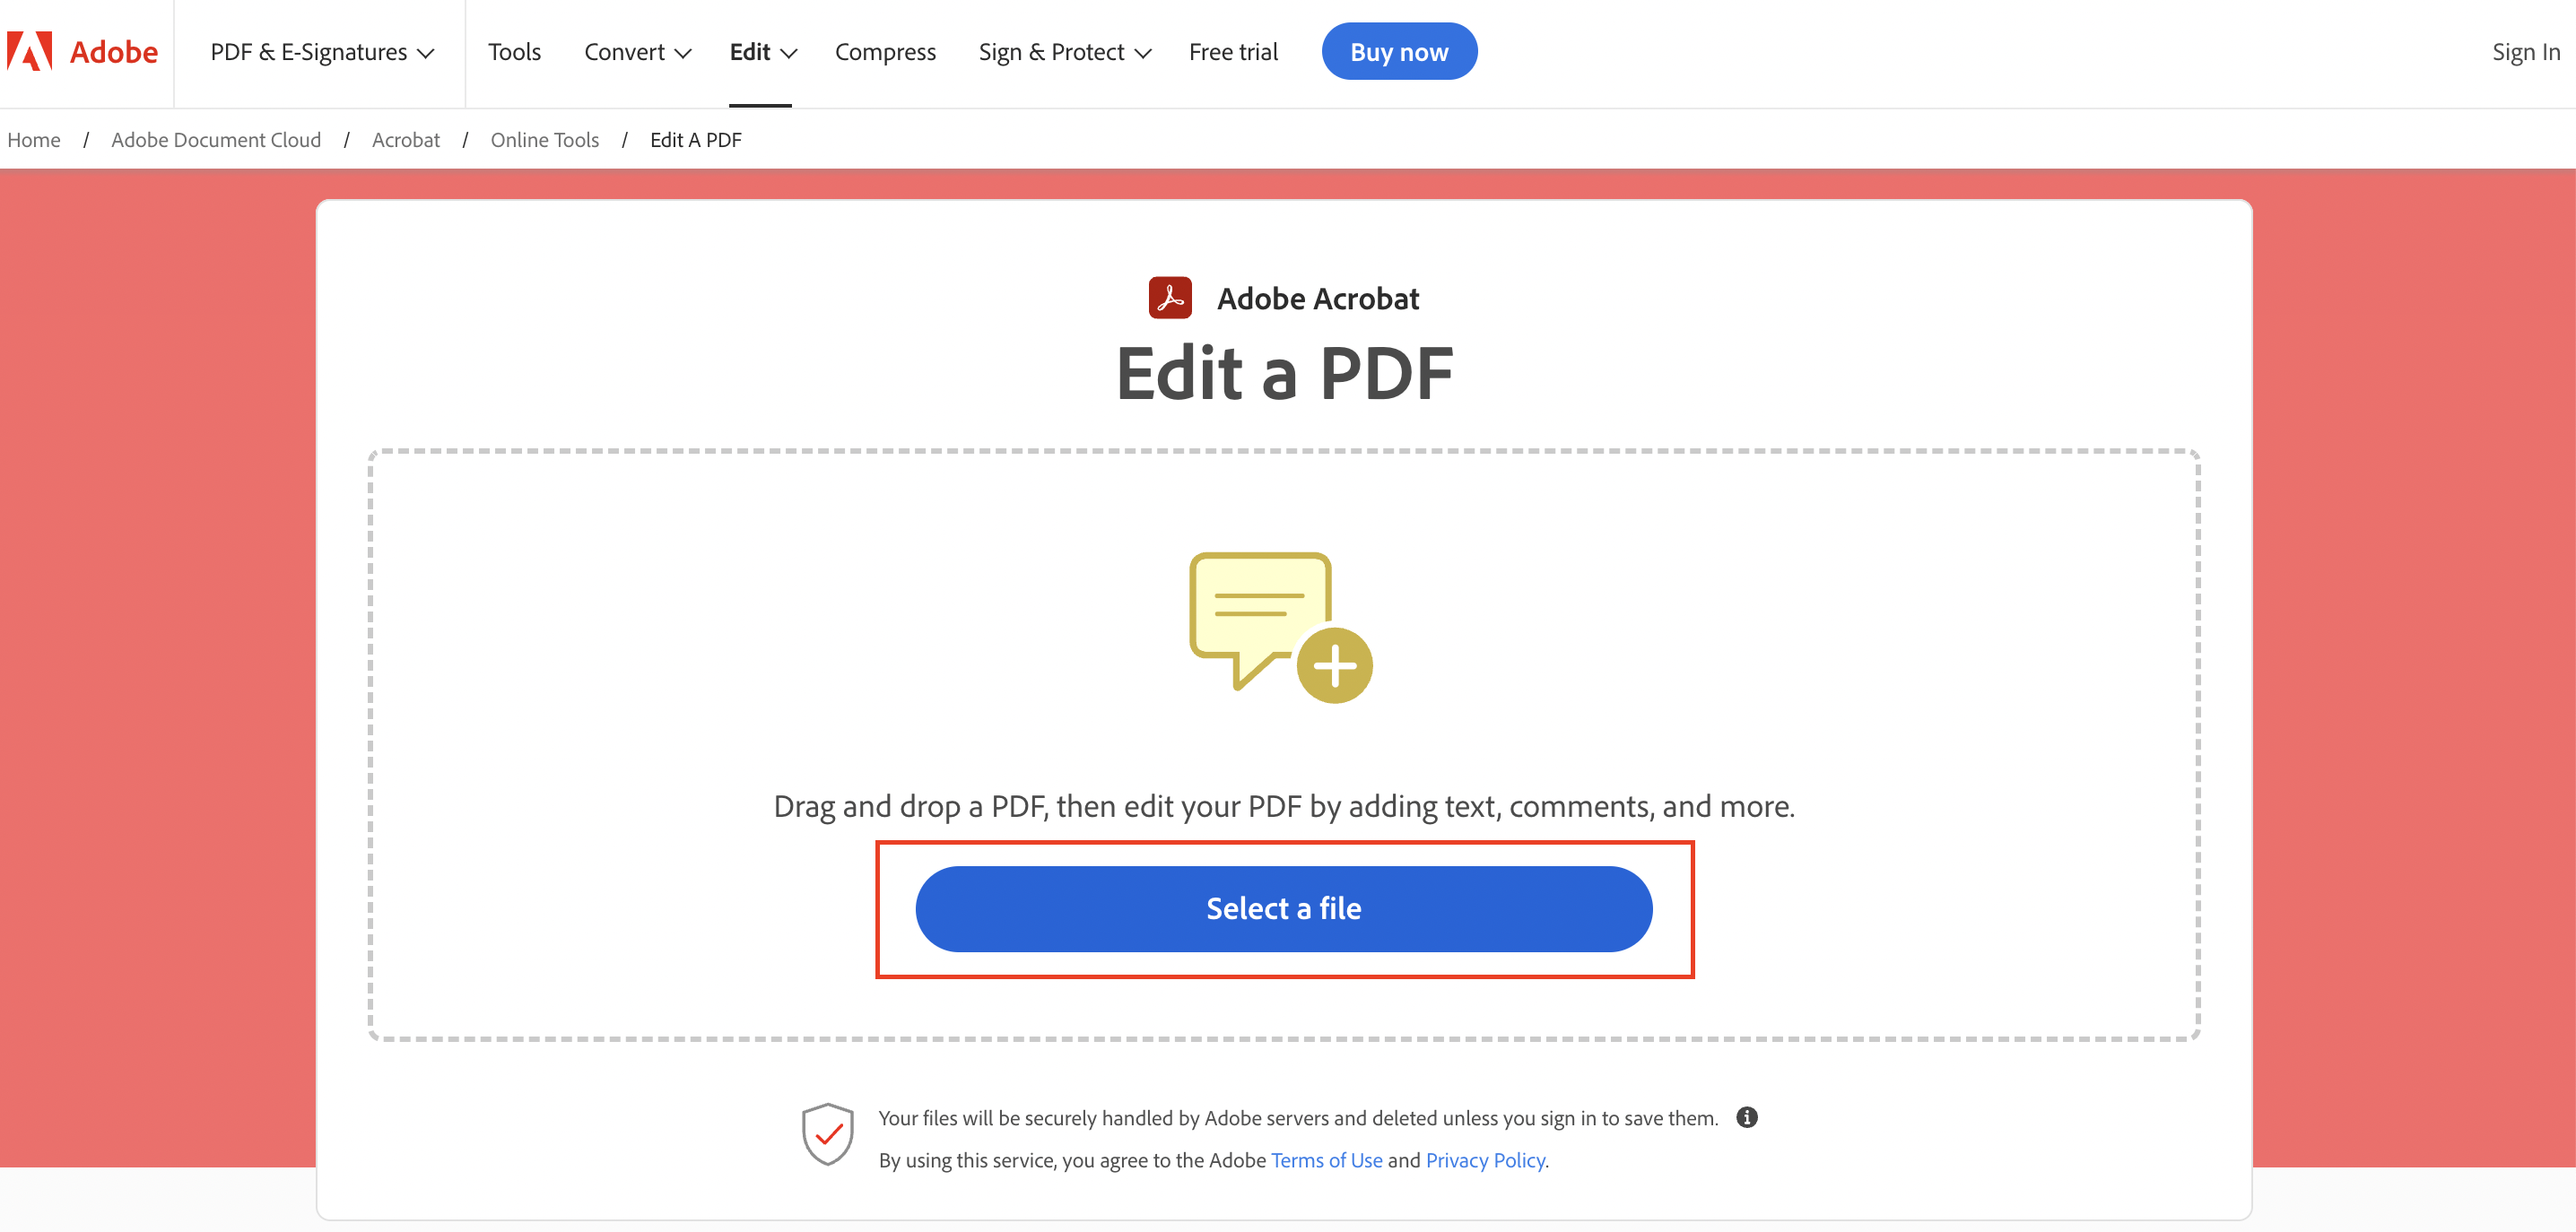Click the Tools menu item

point(514,51)
